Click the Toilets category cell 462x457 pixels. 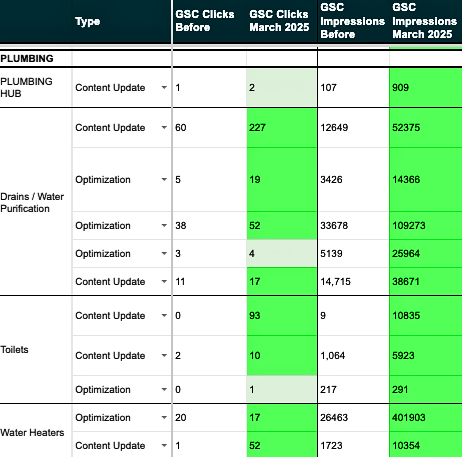[x=36, y=350]
